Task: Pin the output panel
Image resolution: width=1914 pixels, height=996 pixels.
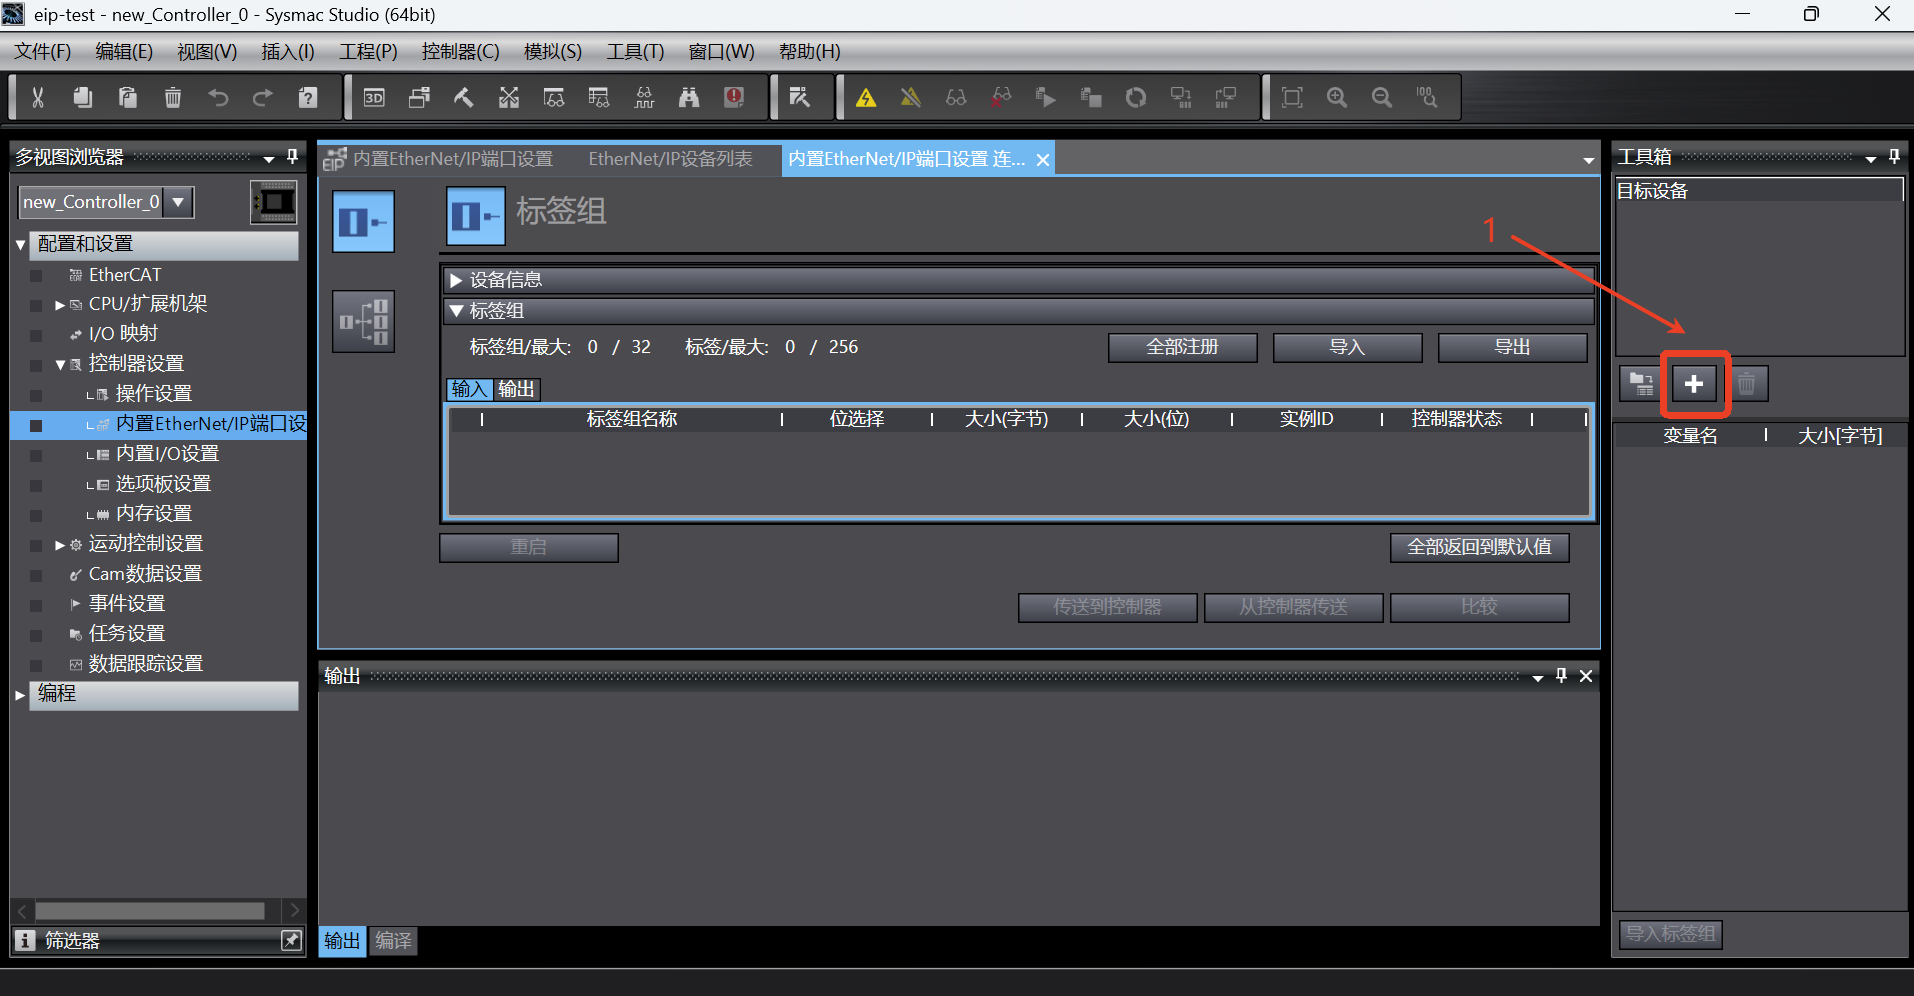Action: (1561, 676)
